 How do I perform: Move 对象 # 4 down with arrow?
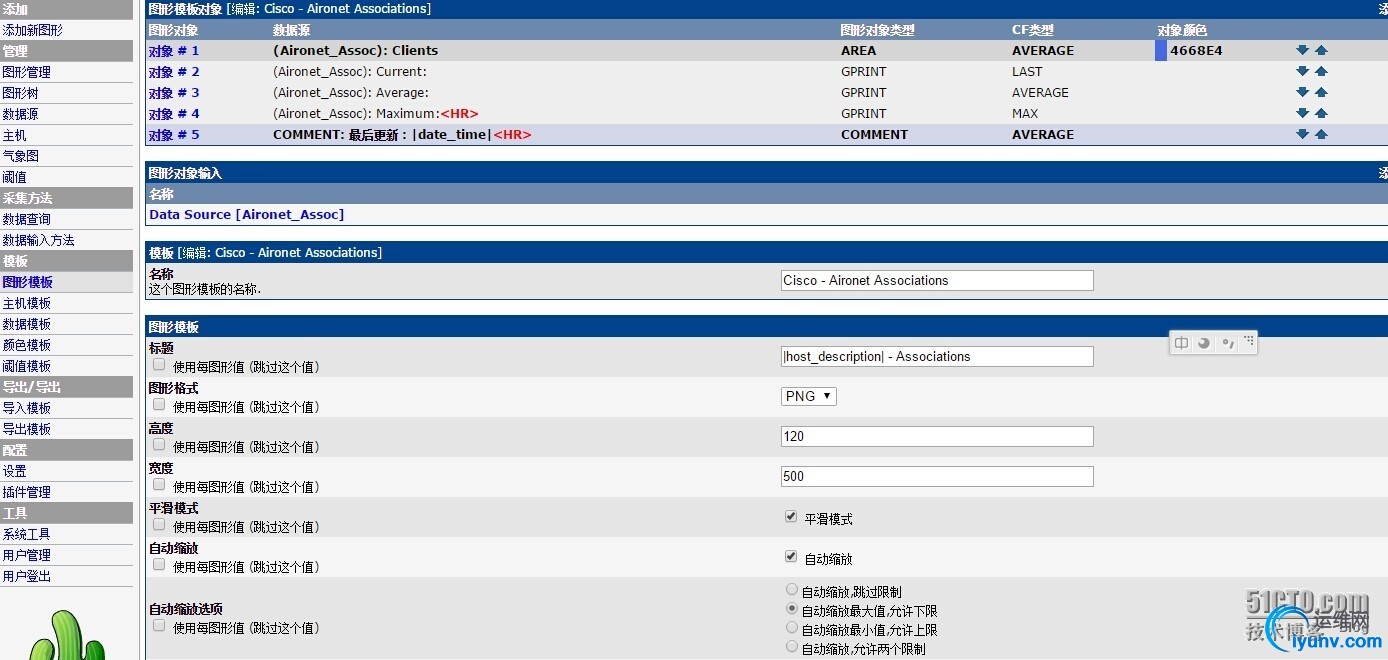tap(1302, 113)
